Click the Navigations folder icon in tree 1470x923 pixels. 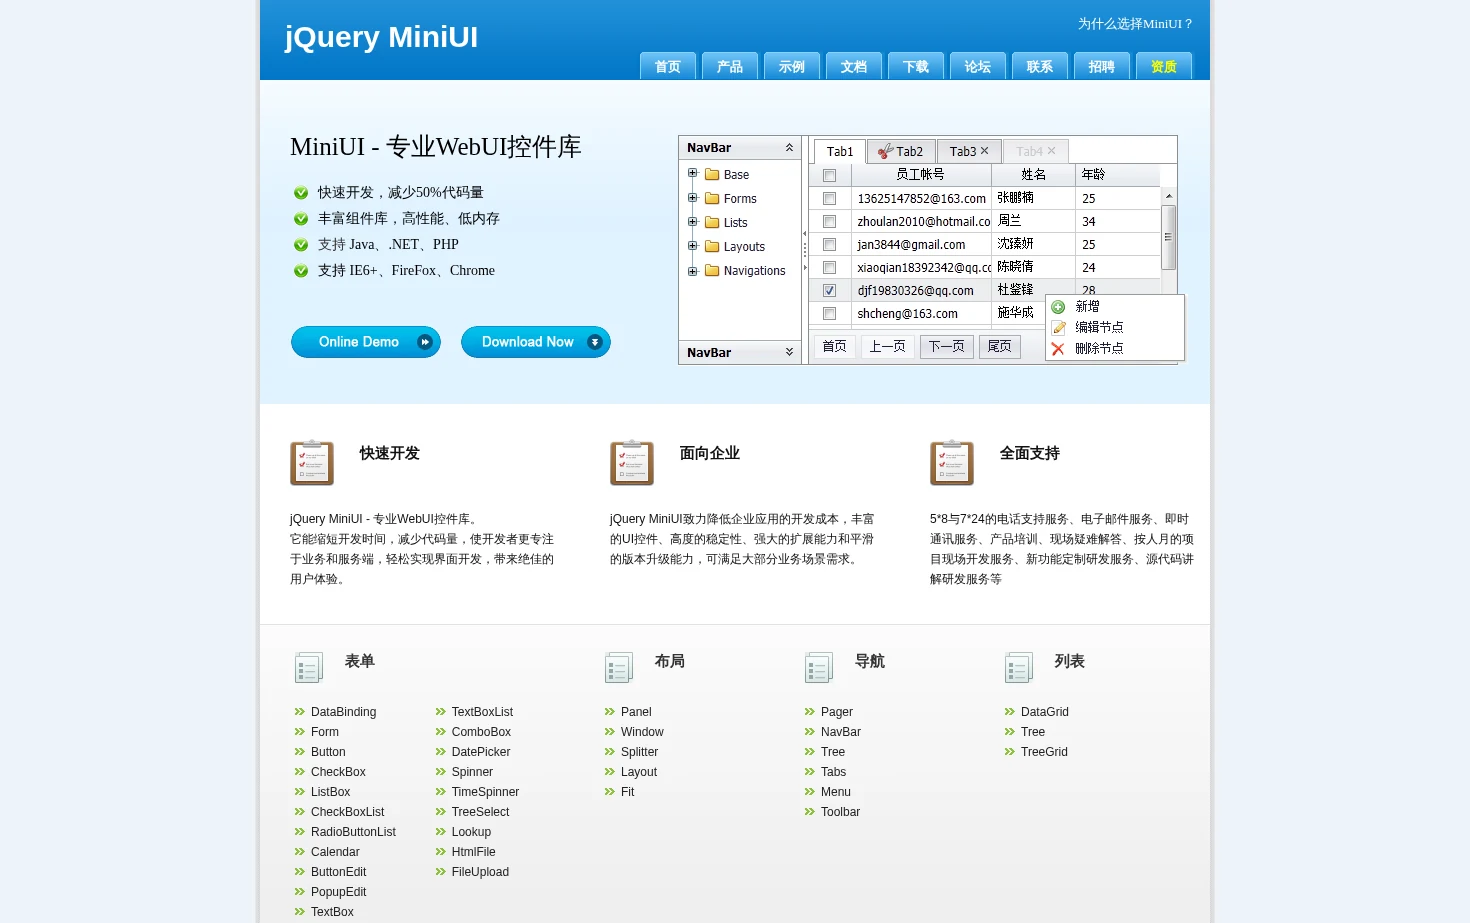click(712, 270)
